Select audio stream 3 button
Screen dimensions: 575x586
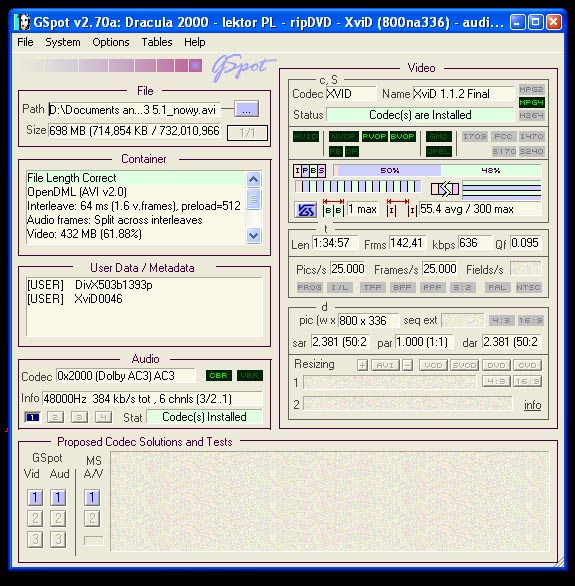pos(79,417)
